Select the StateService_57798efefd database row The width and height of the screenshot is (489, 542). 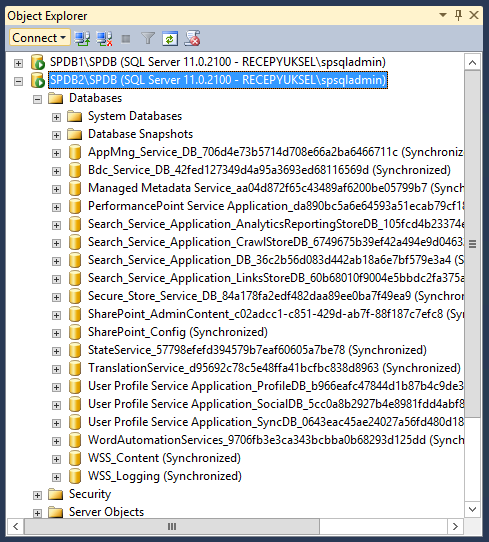pyautogui.click(x=257, y=350)
